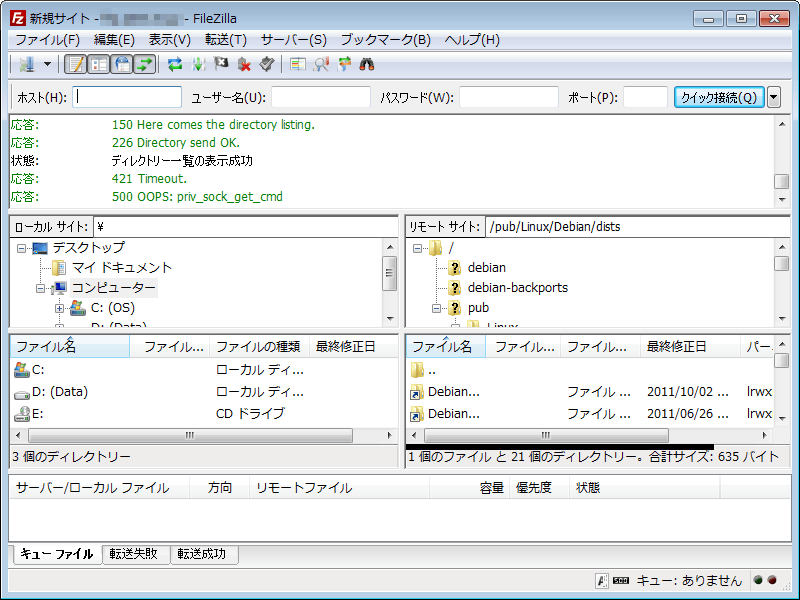Select debian-backports in remote tree
The image size is (800, 600).
pyautogui.click(x=517, y=288)
